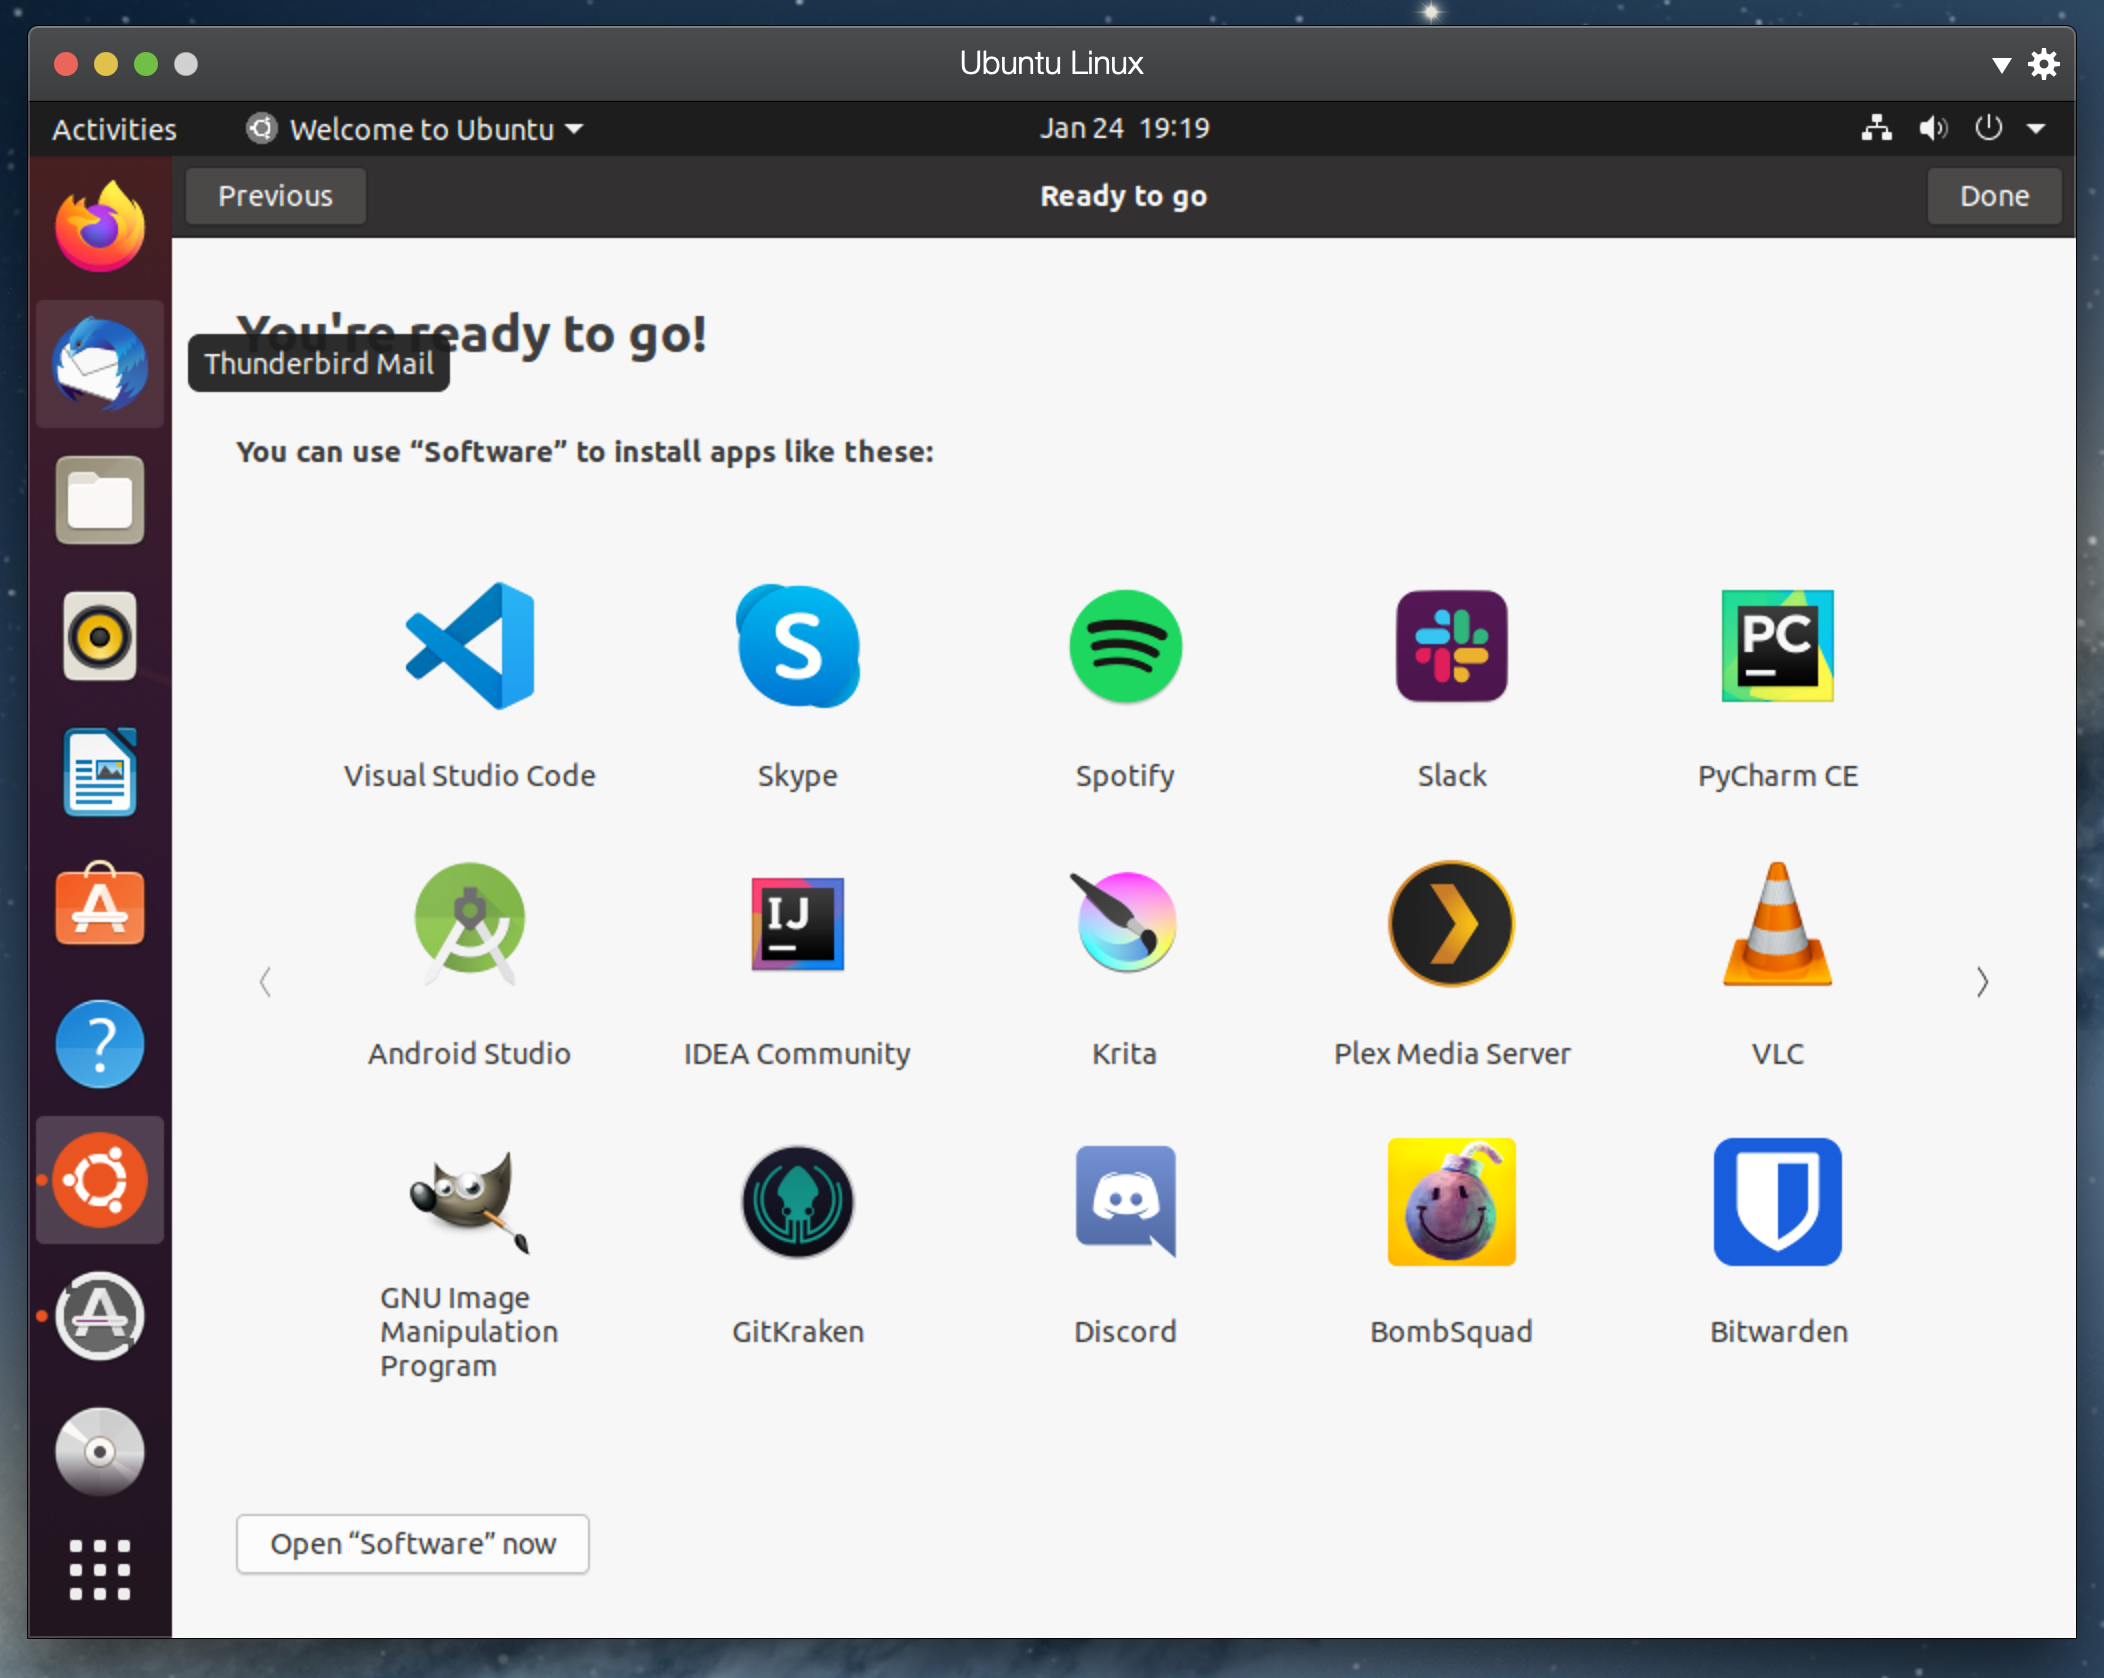Click the Previous button
Screen dimensions: 2104x1678
(x=275, y=196)
